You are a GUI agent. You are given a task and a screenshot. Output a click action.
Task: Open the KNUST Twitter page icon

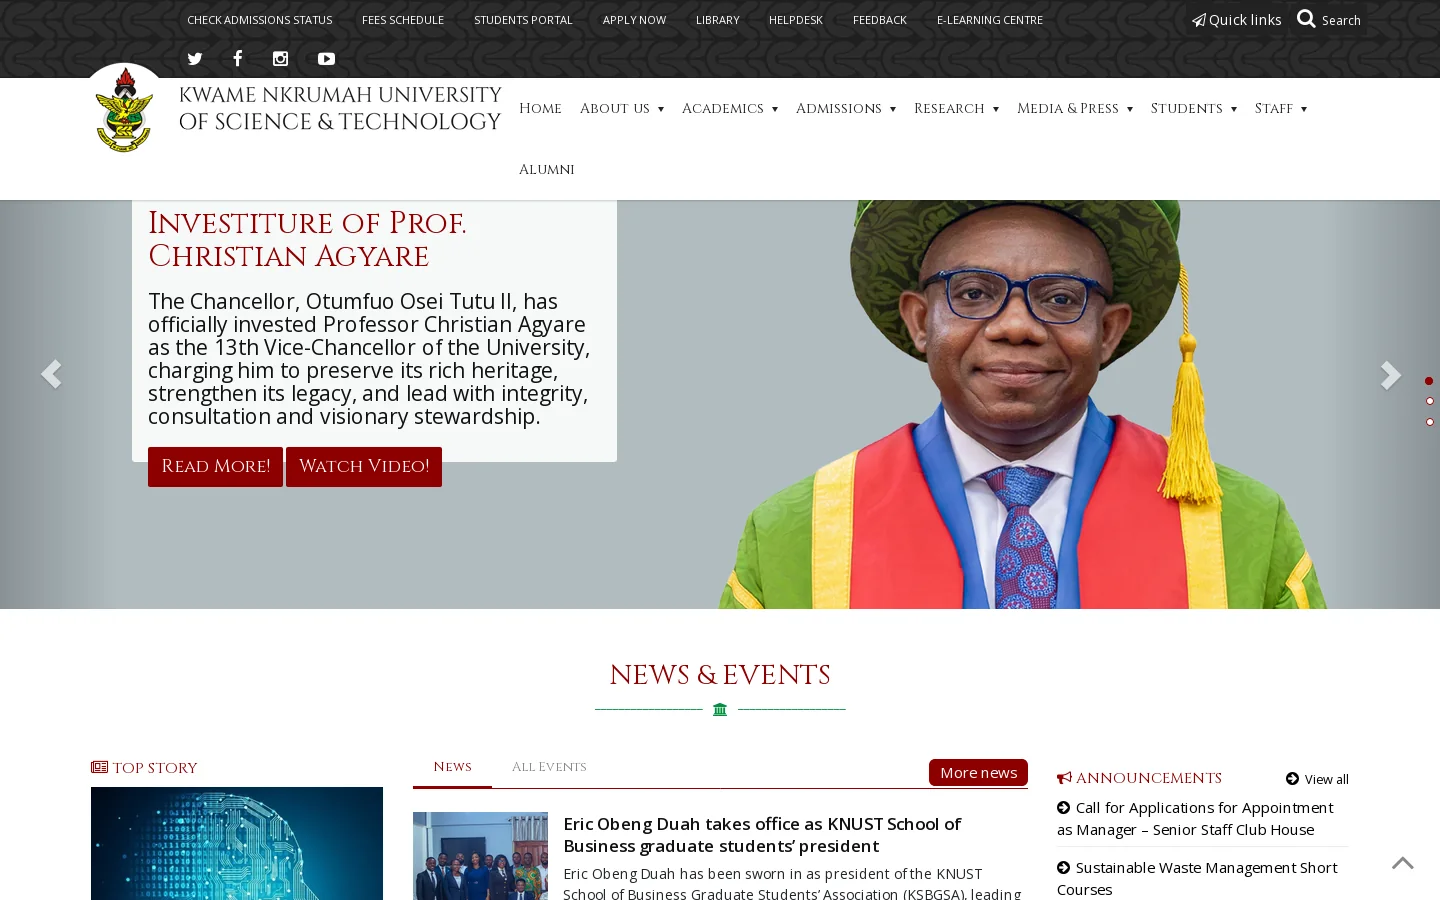pyautogui.click(x=195, y=59)
